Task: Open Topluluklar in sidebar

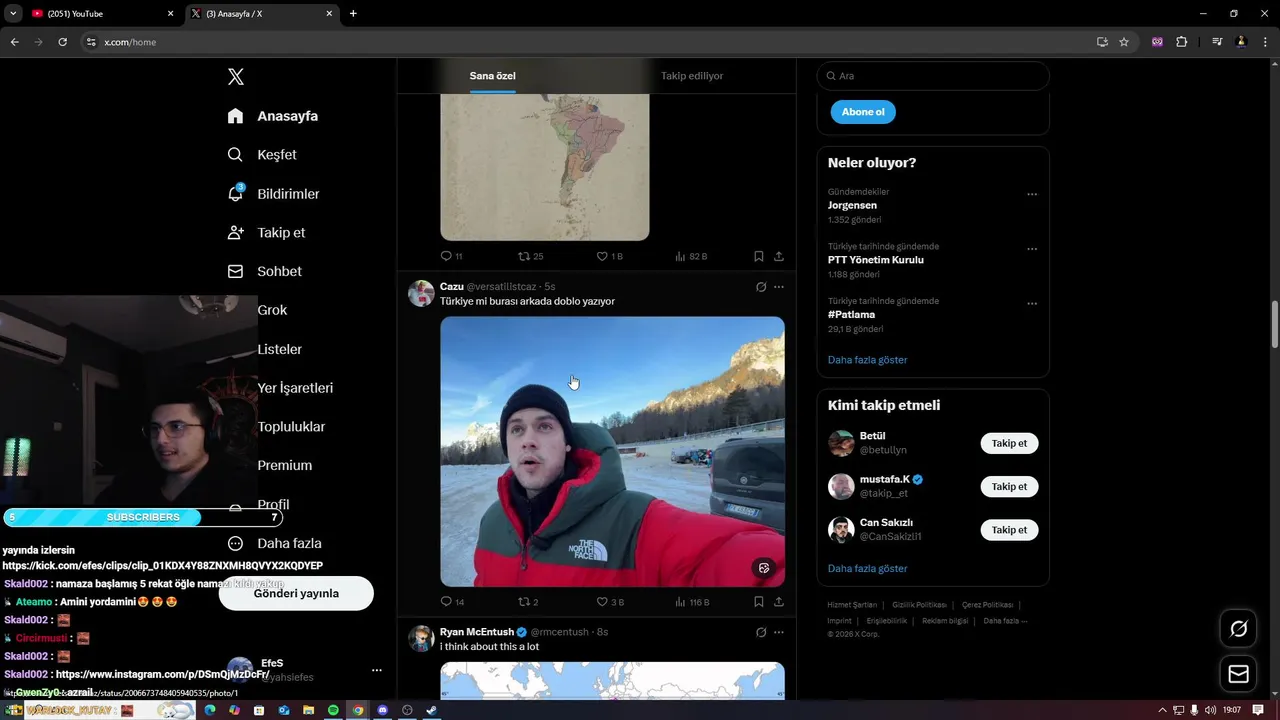Action: click(x=291, y=427)
